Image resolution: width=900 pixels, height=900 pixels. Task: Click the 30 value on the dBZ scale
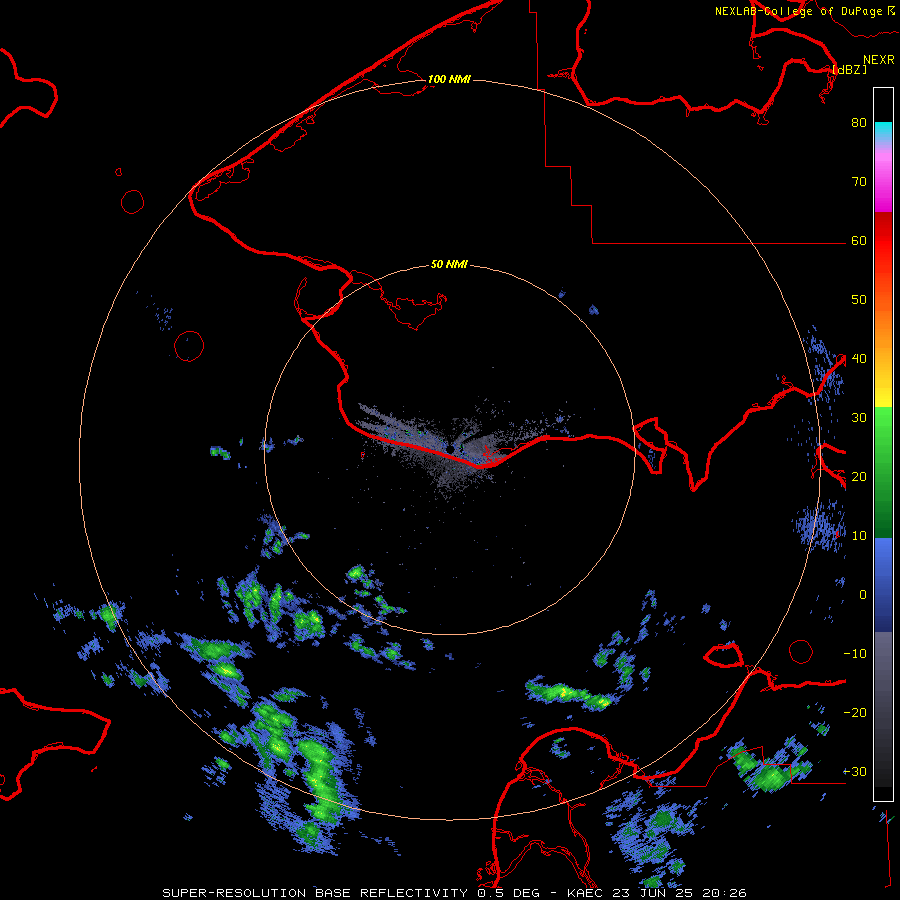tap(859, 418)
